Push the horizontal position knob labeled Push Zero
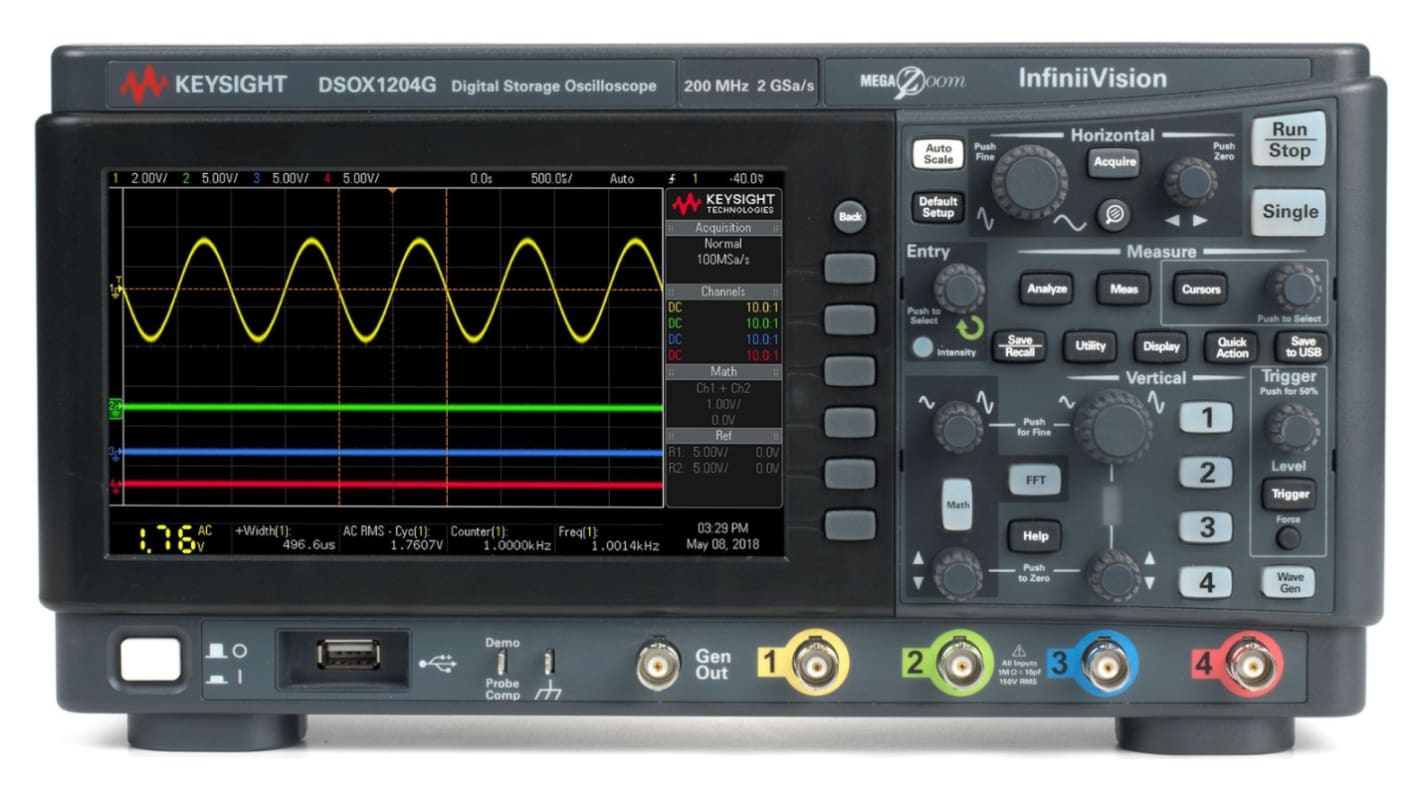The width and height of the screenshot is (1420, 798). pyautogui.click(x=1190, y=182)
